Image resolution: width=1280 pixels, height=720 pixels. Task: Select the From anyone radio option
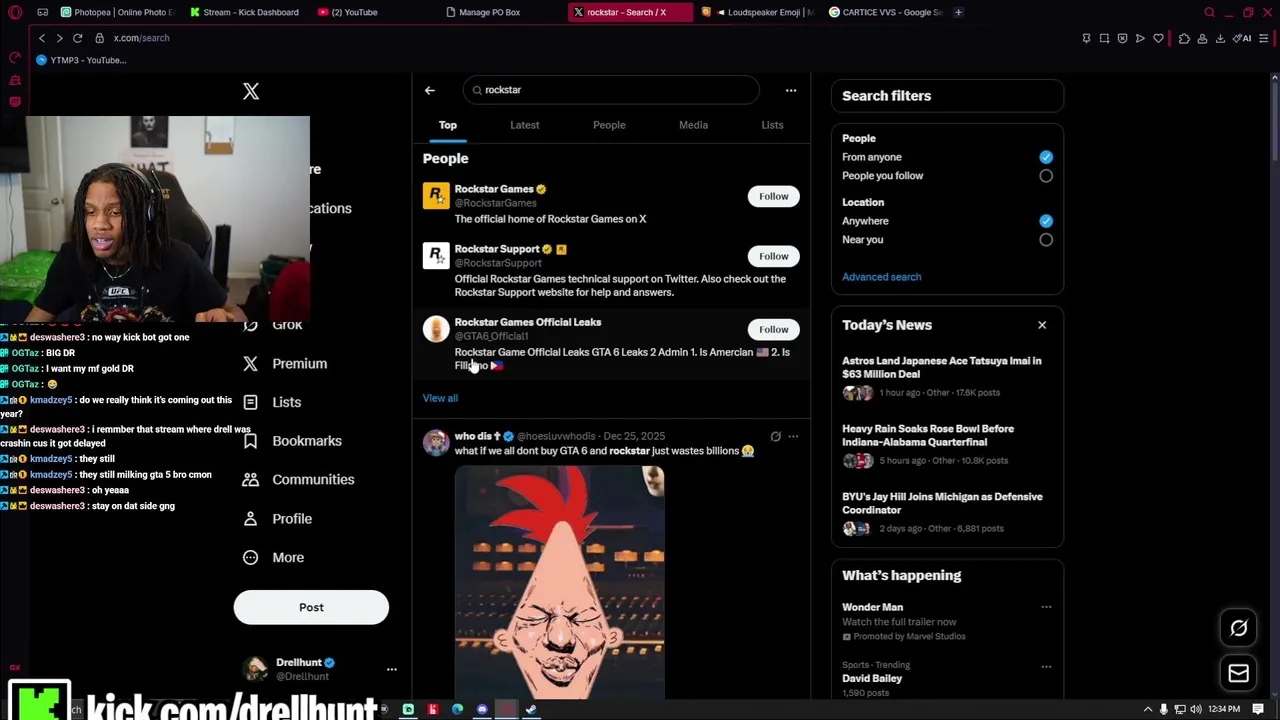(x=1046, y=157)
